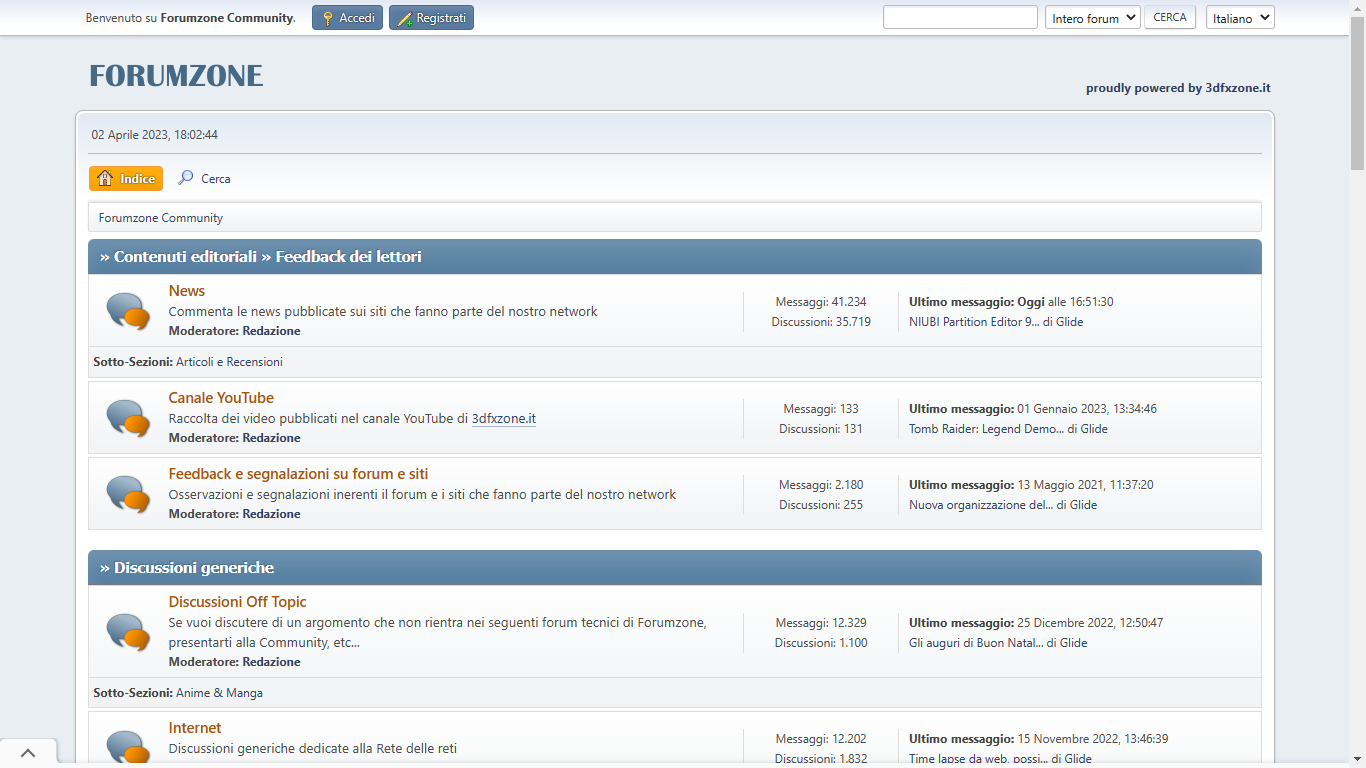This screenshot has height=768, width=1366.
Task: Click the FORUMZONE logo title
Action: 176,76
